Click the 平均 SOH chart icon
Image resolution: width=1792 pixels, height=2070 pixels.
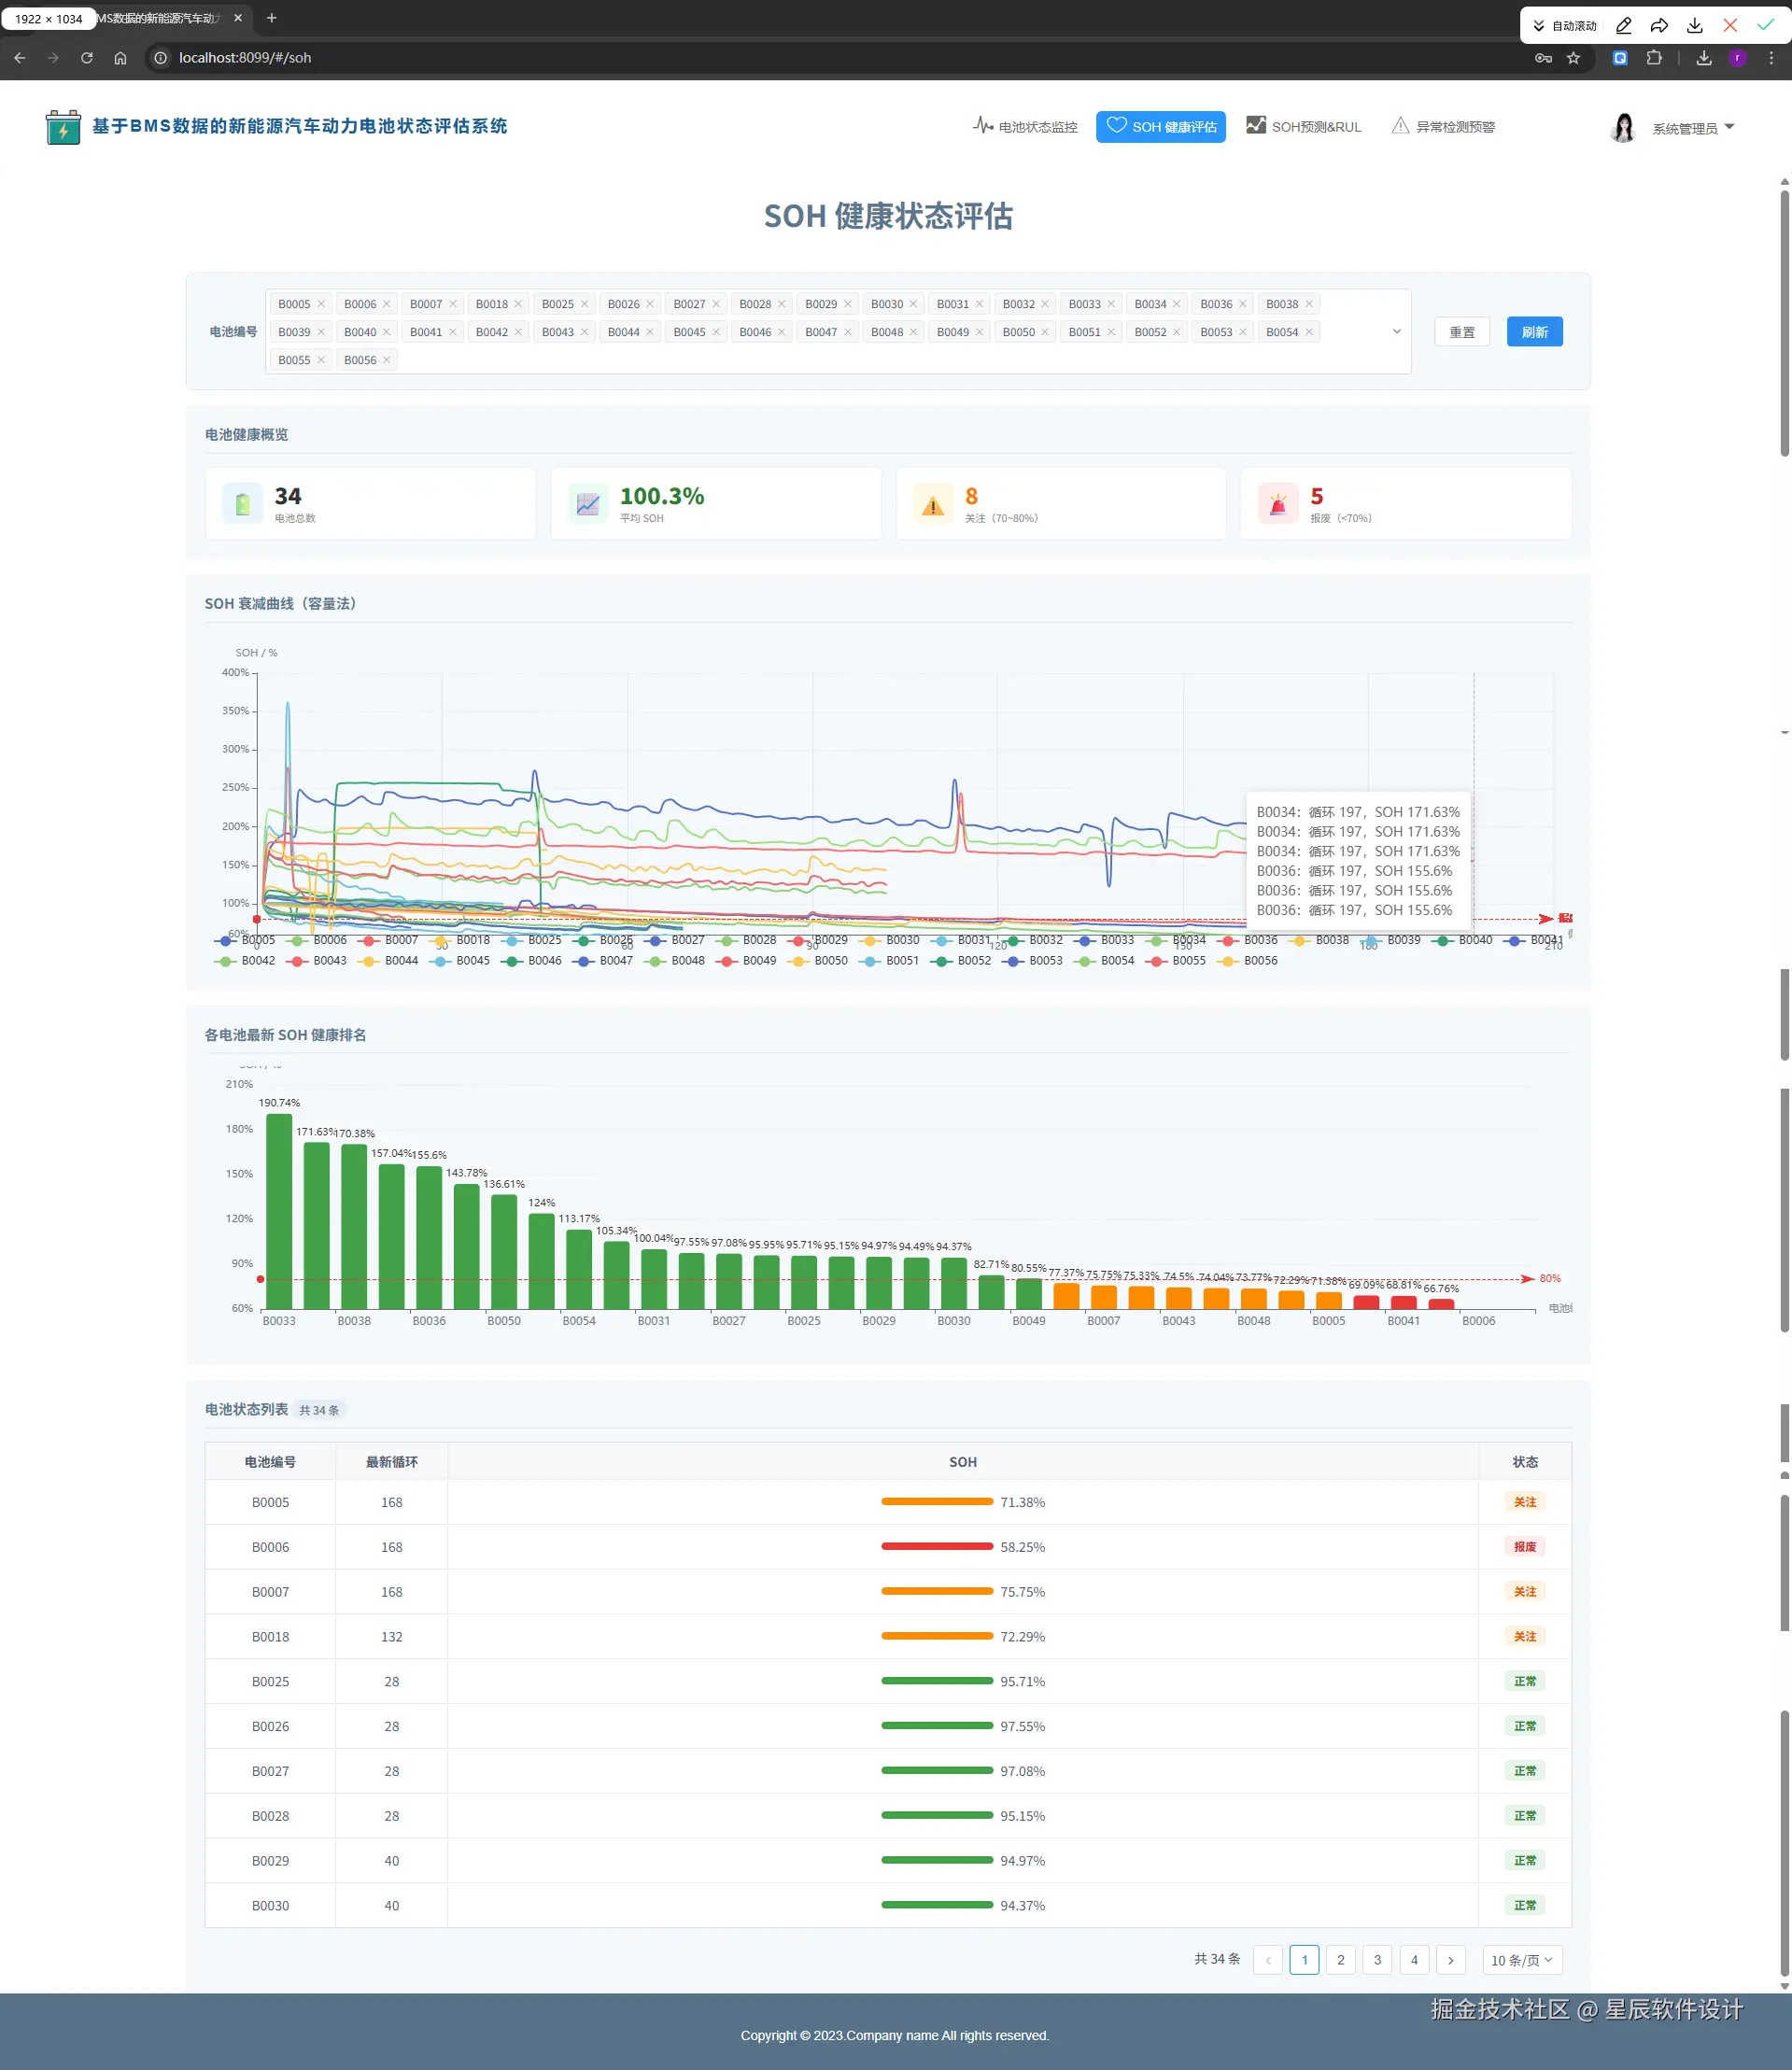click(588, 504)
